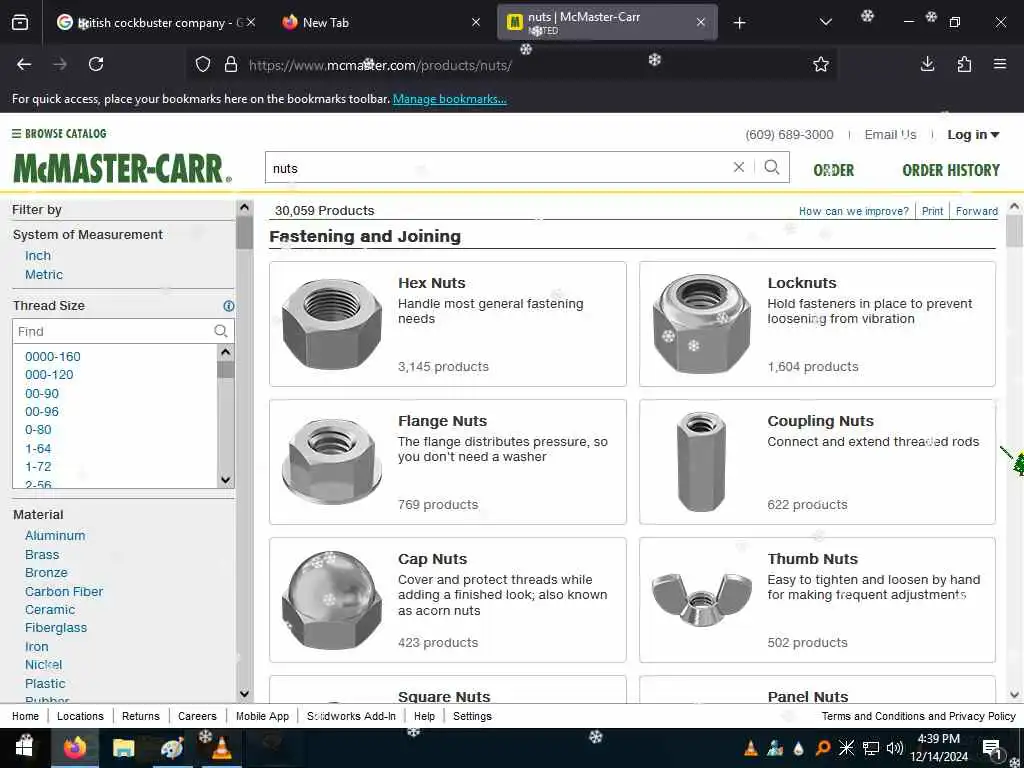Click the Firefox taskbar icon
This screenshot has width=1024, height=768.
point(75,747)
